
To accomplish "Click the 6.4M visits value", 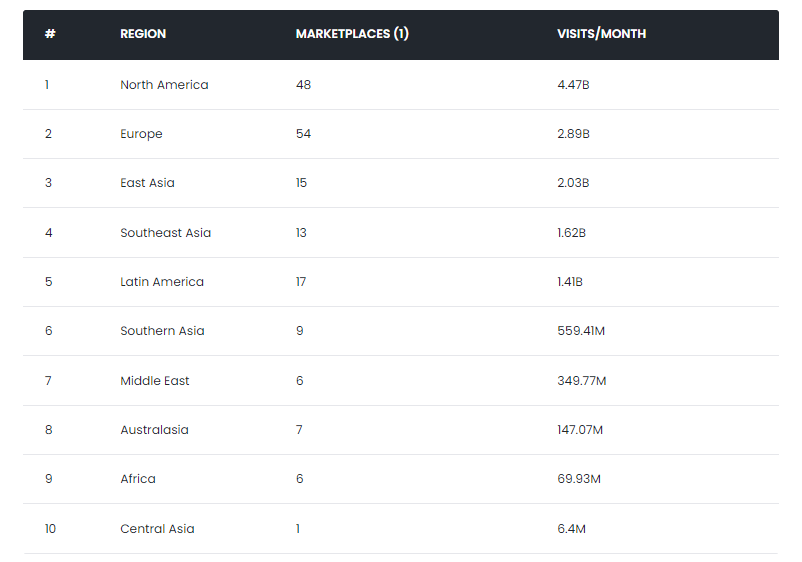I will 571,529.
